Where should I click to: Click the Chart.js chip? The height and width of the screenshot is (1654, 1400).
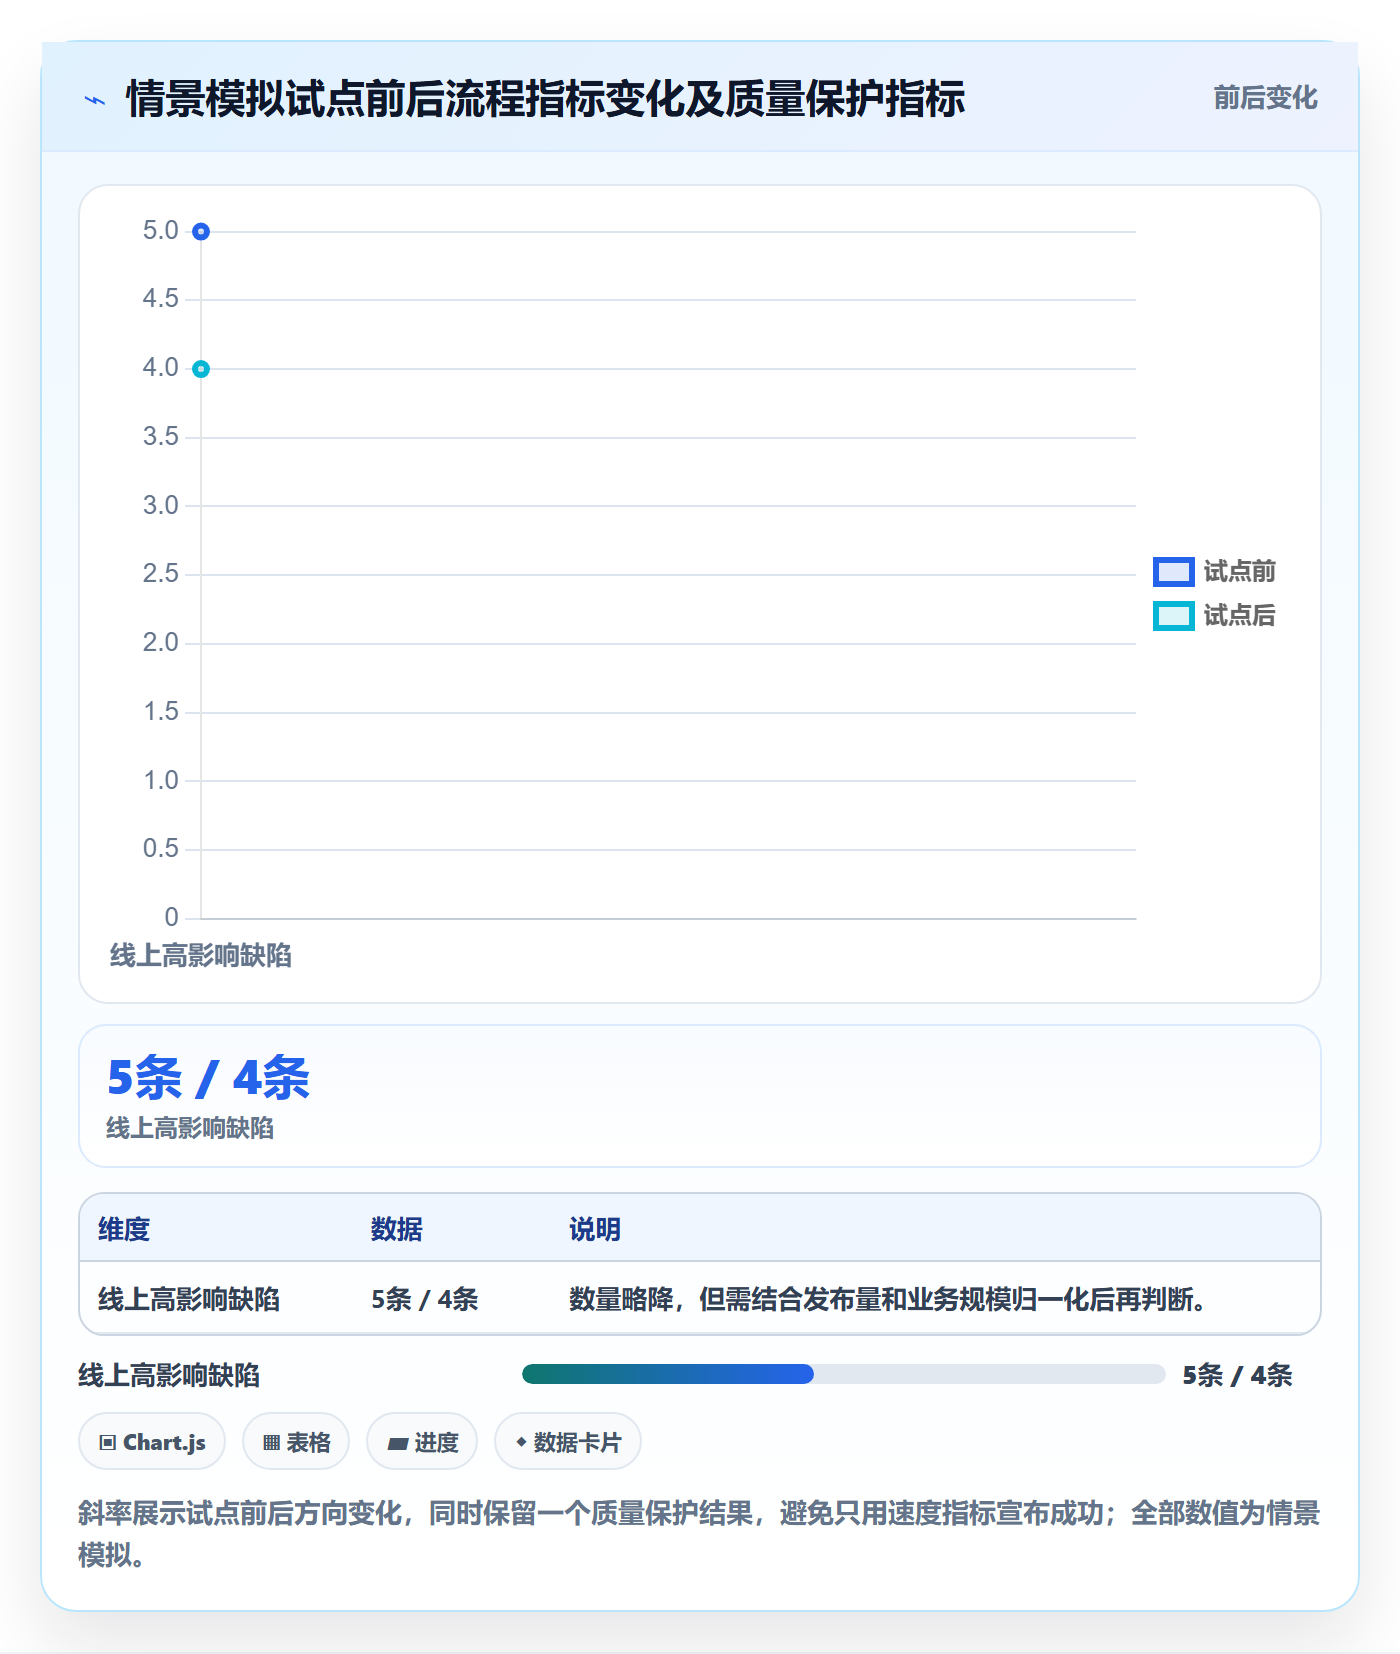click(152, 1442)
